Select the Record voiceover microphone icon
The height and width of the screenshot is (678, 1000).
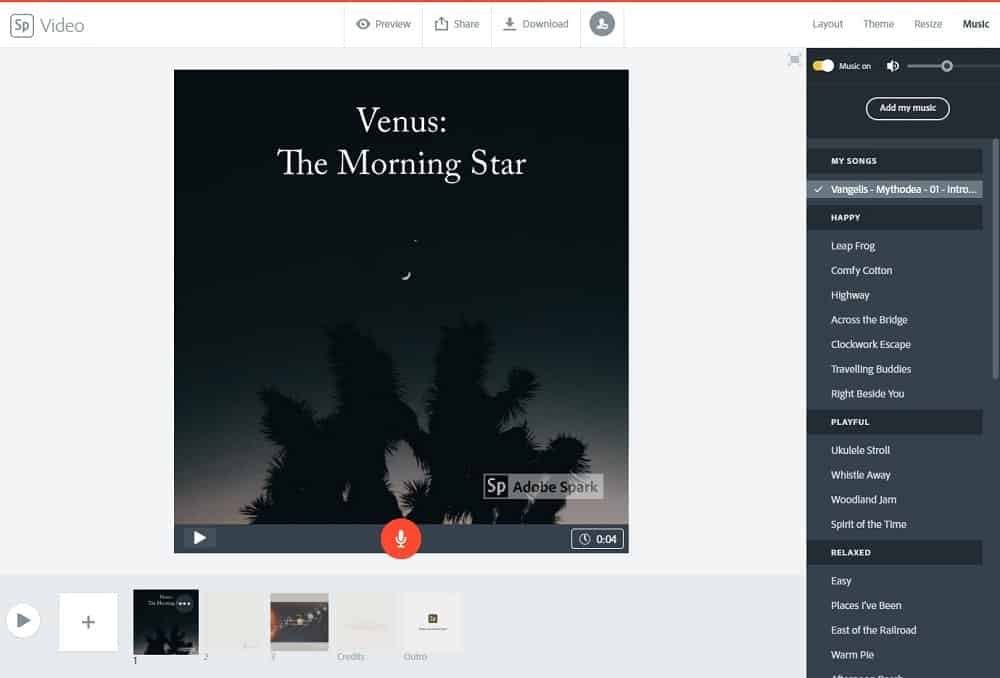[401, 538]
